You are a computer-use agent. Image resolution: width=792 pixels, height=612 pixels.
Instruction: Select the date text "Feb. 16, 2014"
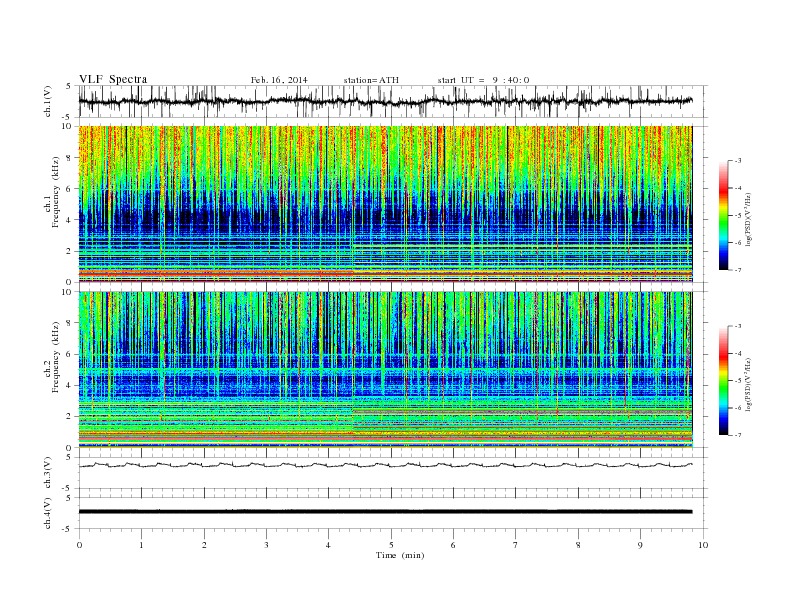(x=279, y=80)
